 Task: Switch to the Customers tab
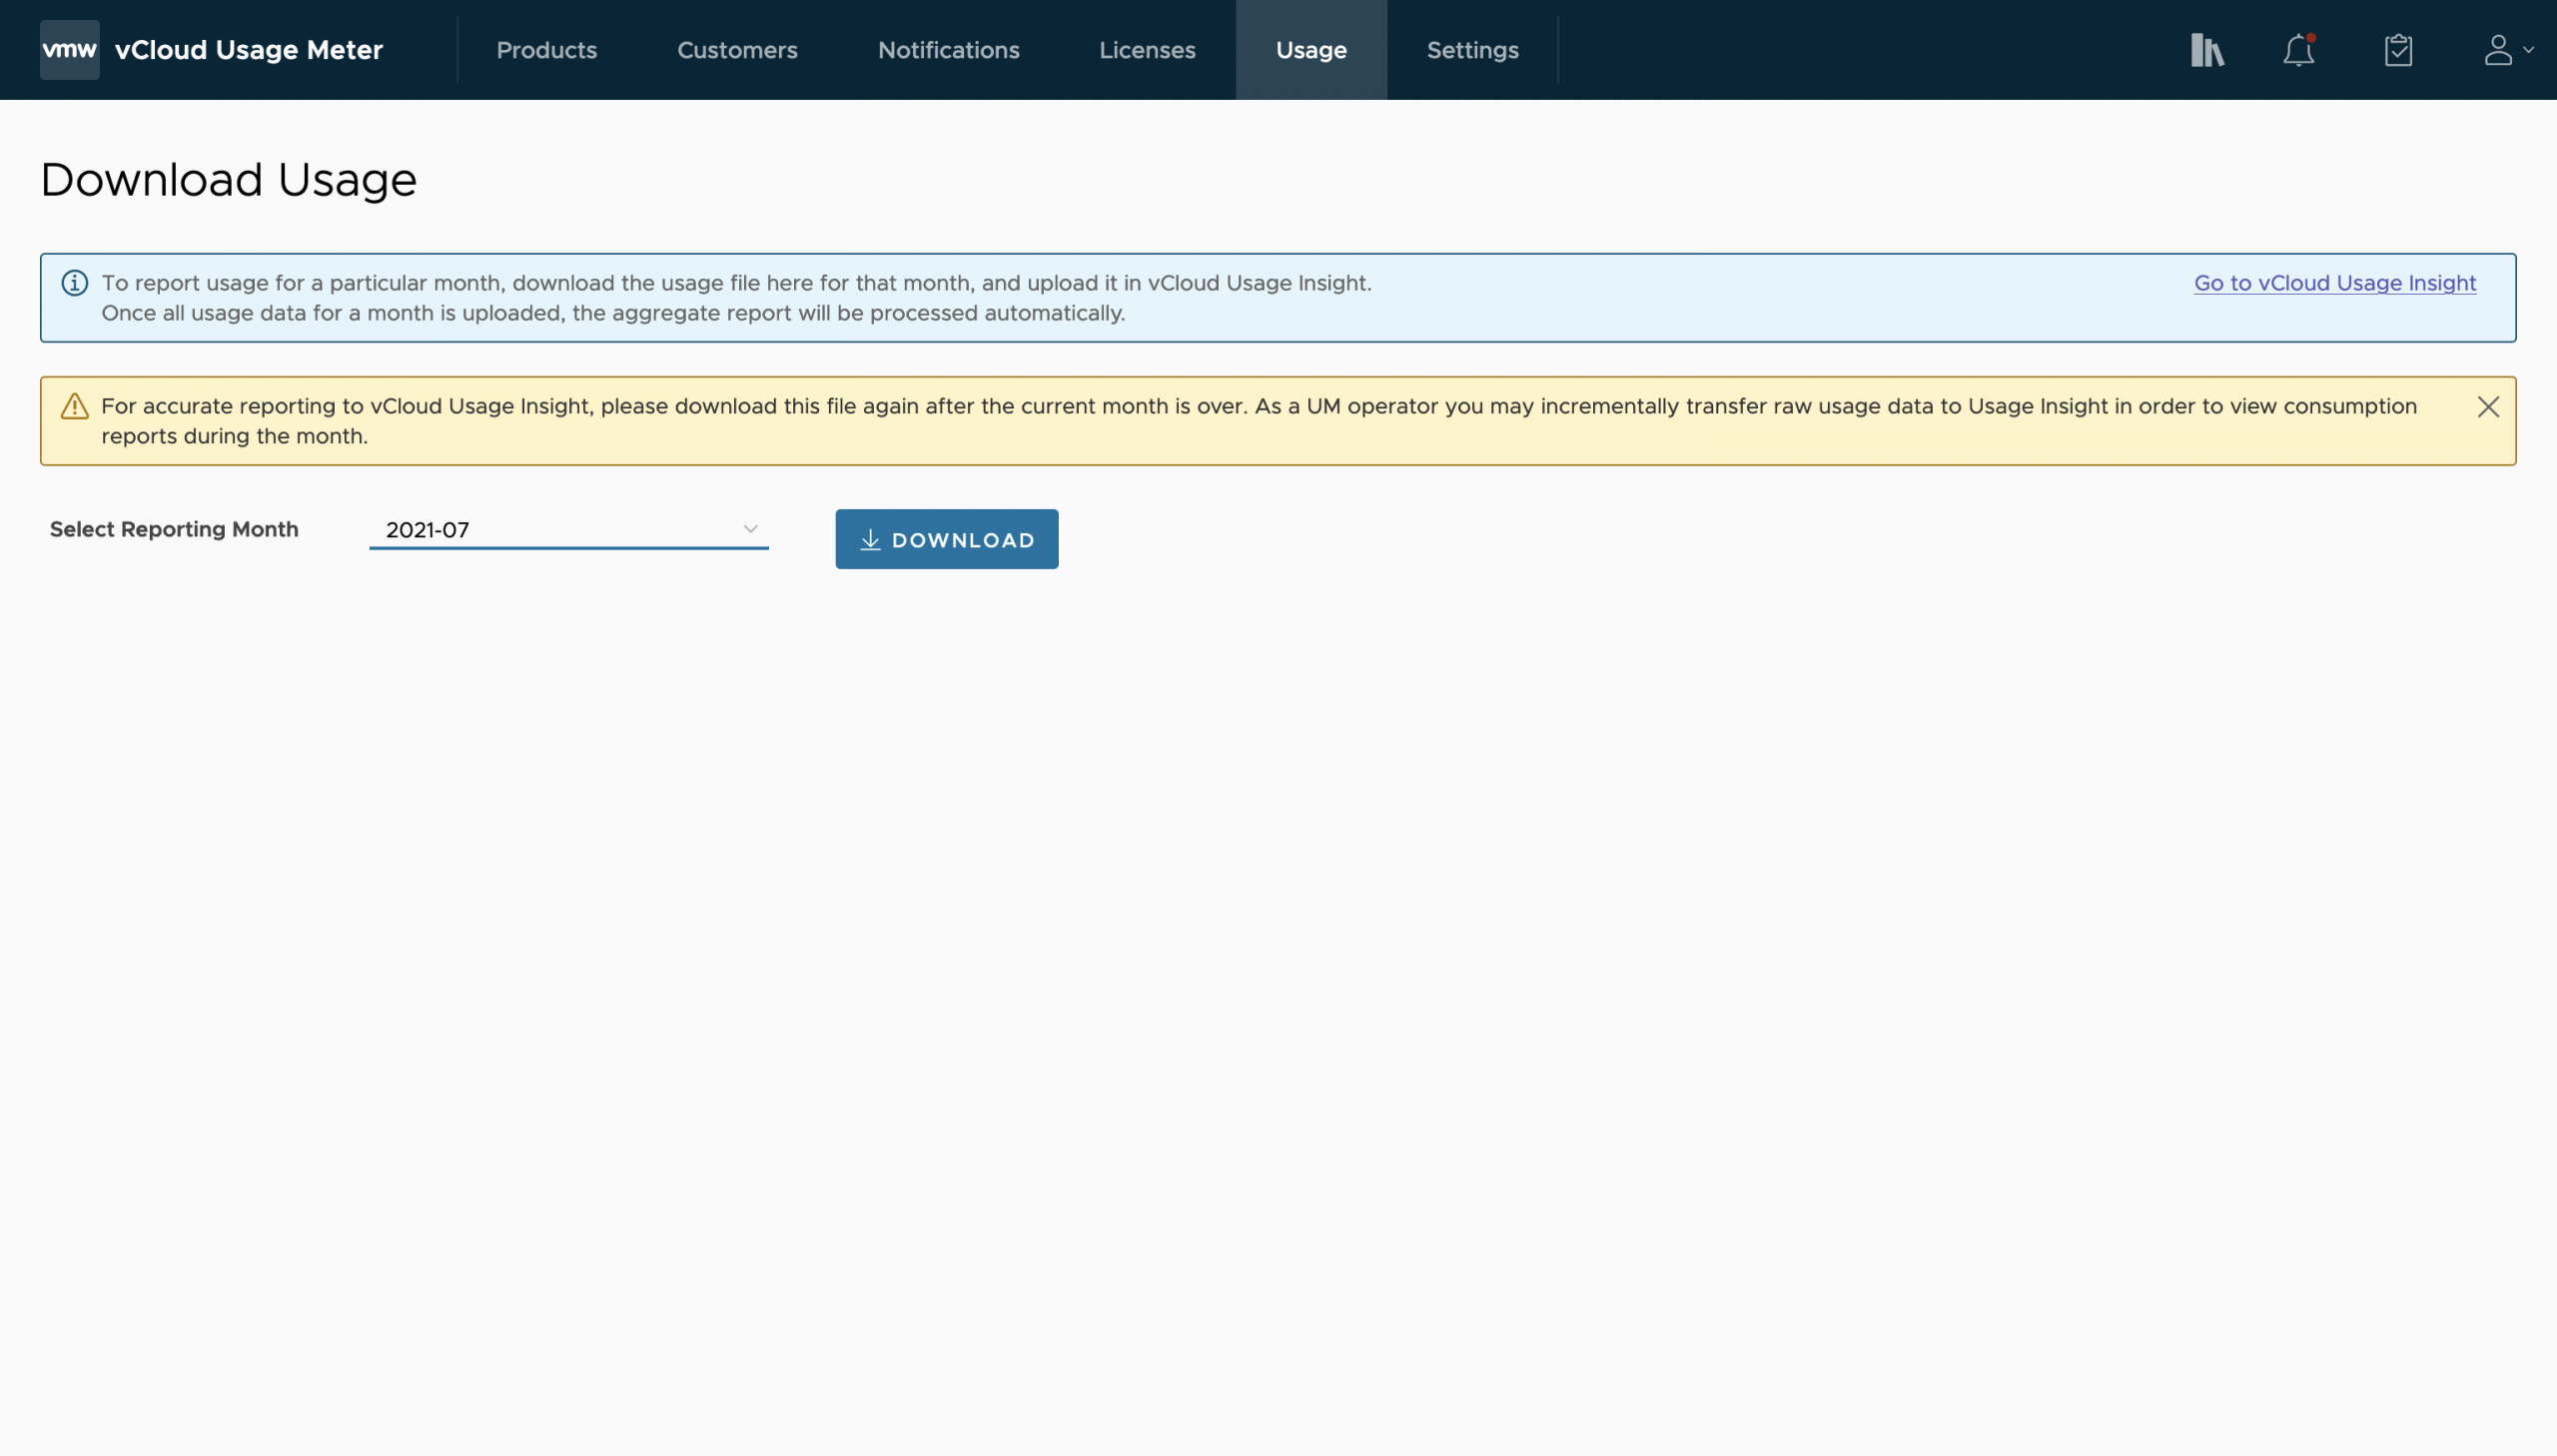tap(737, 50)
